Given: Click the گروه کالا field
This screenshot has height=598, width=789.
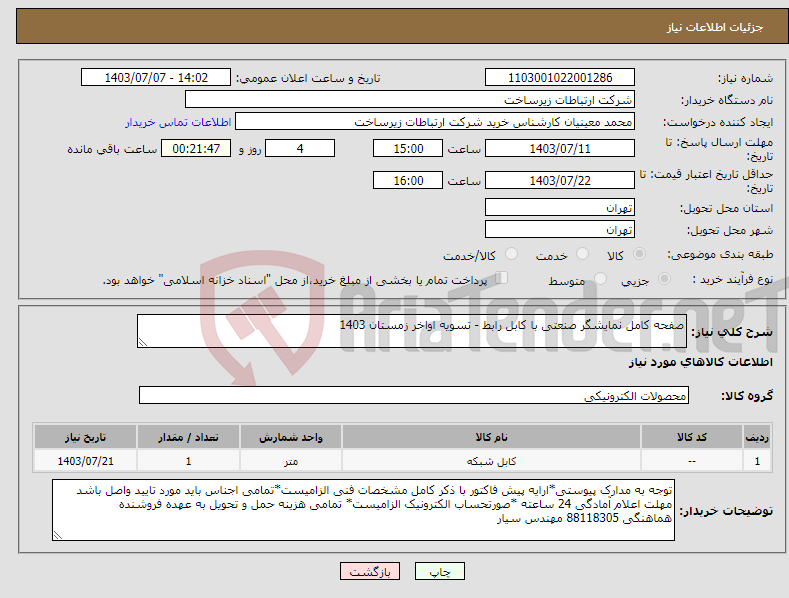Looking at the screenshot, I should (x=414, y=396).
